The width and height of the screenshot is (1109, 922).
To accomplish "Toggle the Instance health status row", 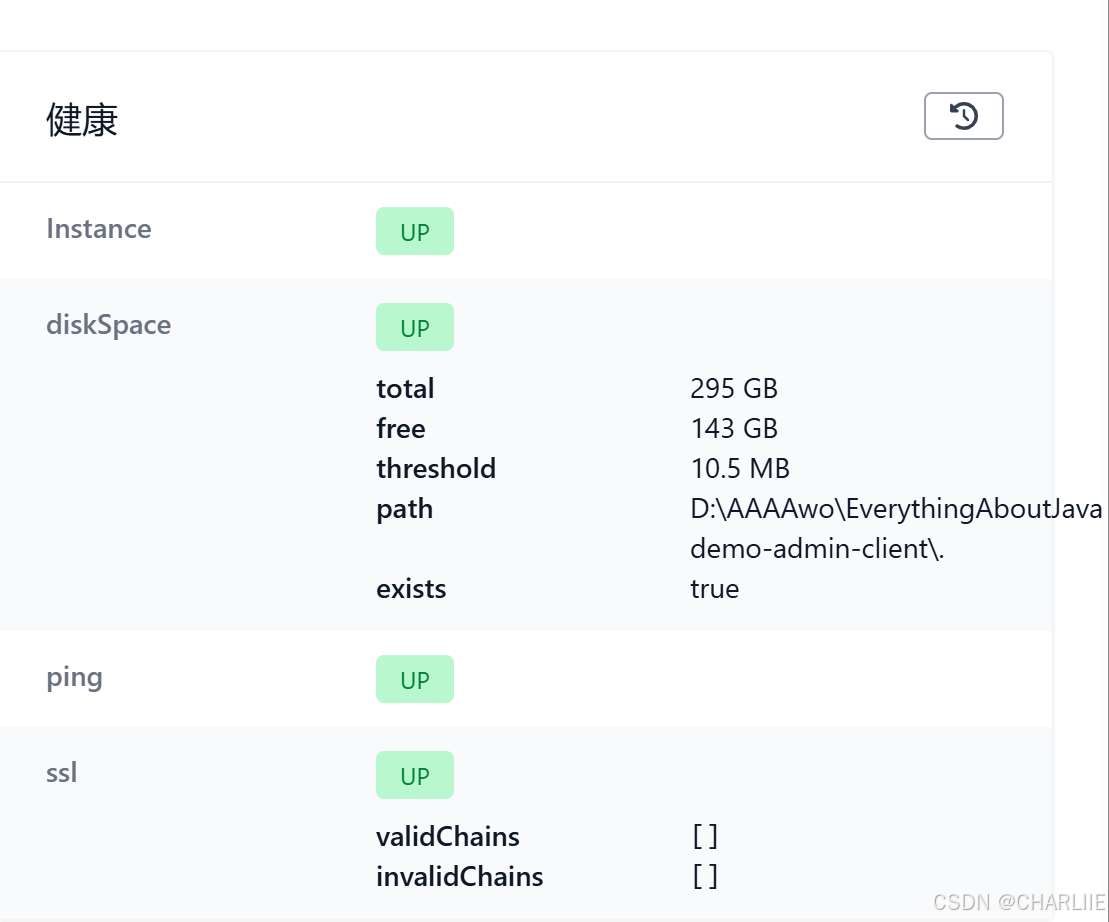I will pos(98,228).
